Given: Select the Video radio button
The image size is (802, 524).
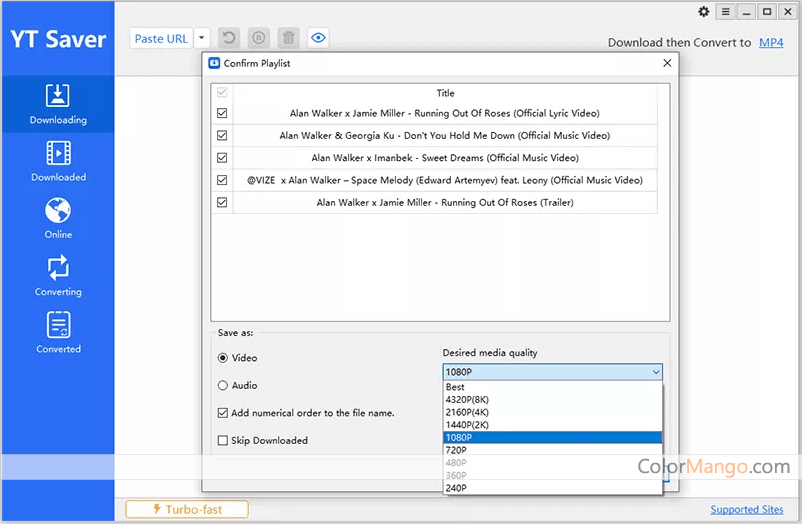Looking at the screenshot, I should tap(223, 358).
